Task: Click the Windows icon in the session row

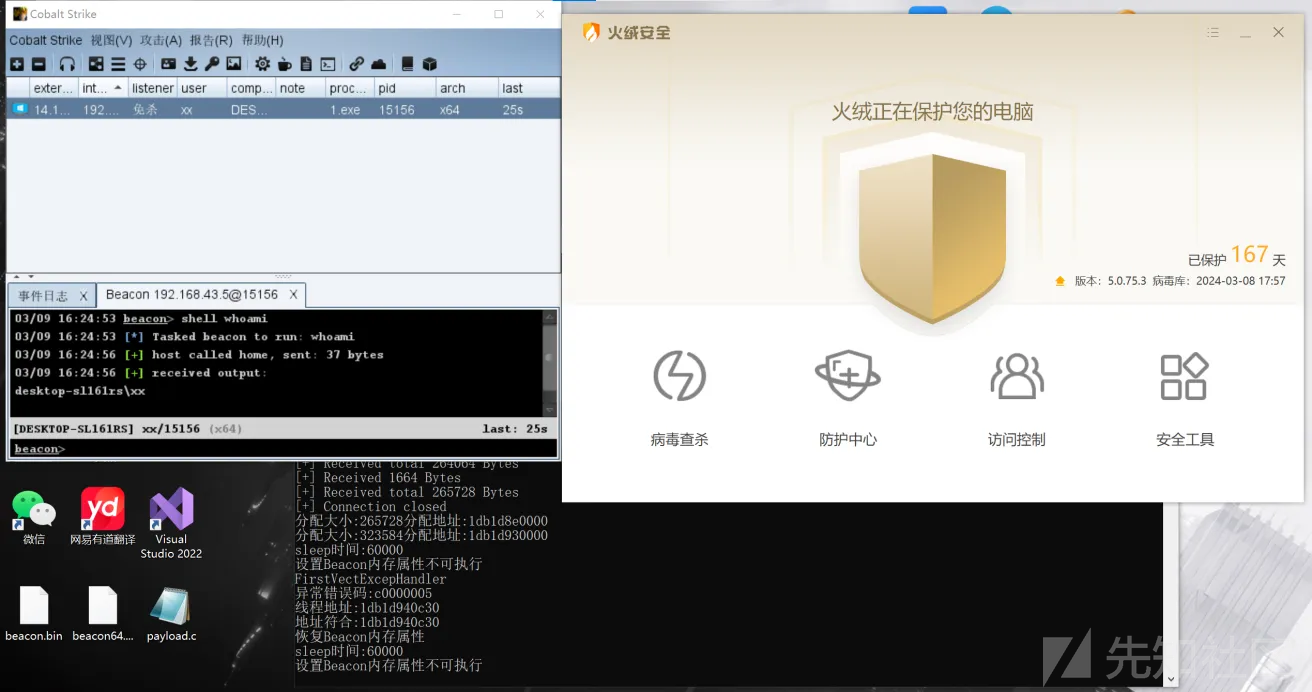Action: coord(19,109)
